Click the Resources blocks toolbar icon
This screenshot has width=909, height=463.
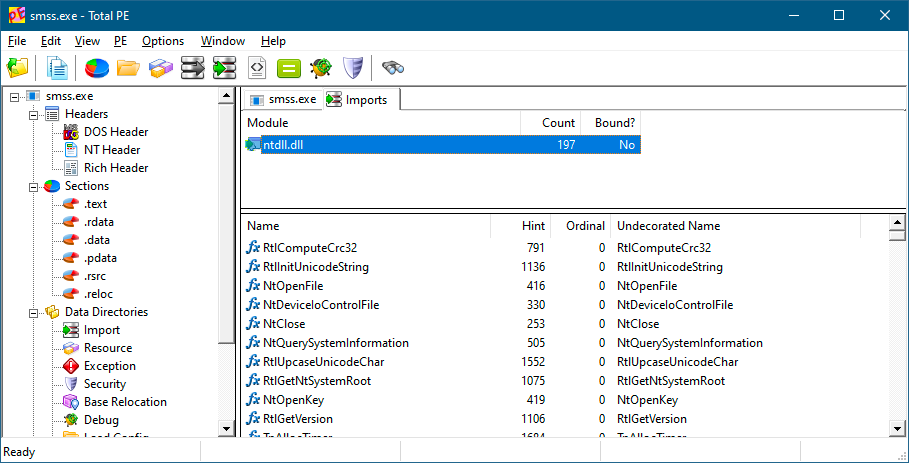160,68
